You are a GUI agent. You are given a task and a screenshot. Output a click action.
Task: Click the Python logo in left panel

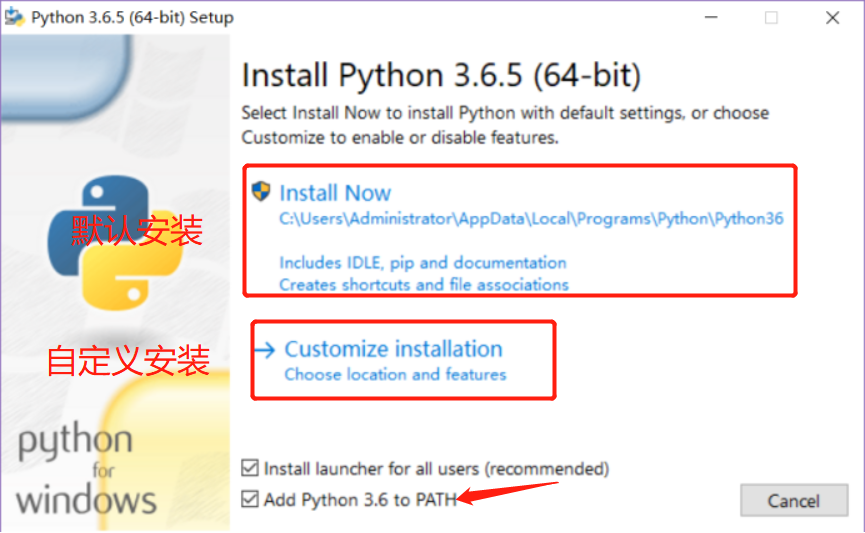pos(113,244)
